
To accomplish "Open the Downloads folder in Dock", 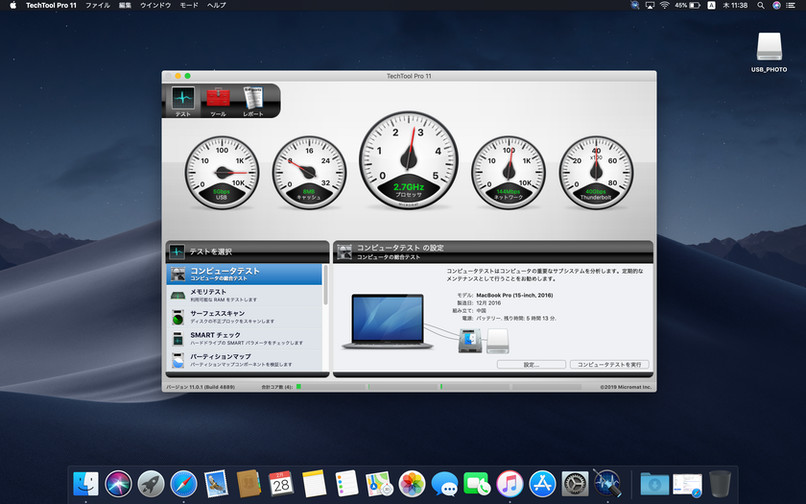I will click(x=654, y=484).
